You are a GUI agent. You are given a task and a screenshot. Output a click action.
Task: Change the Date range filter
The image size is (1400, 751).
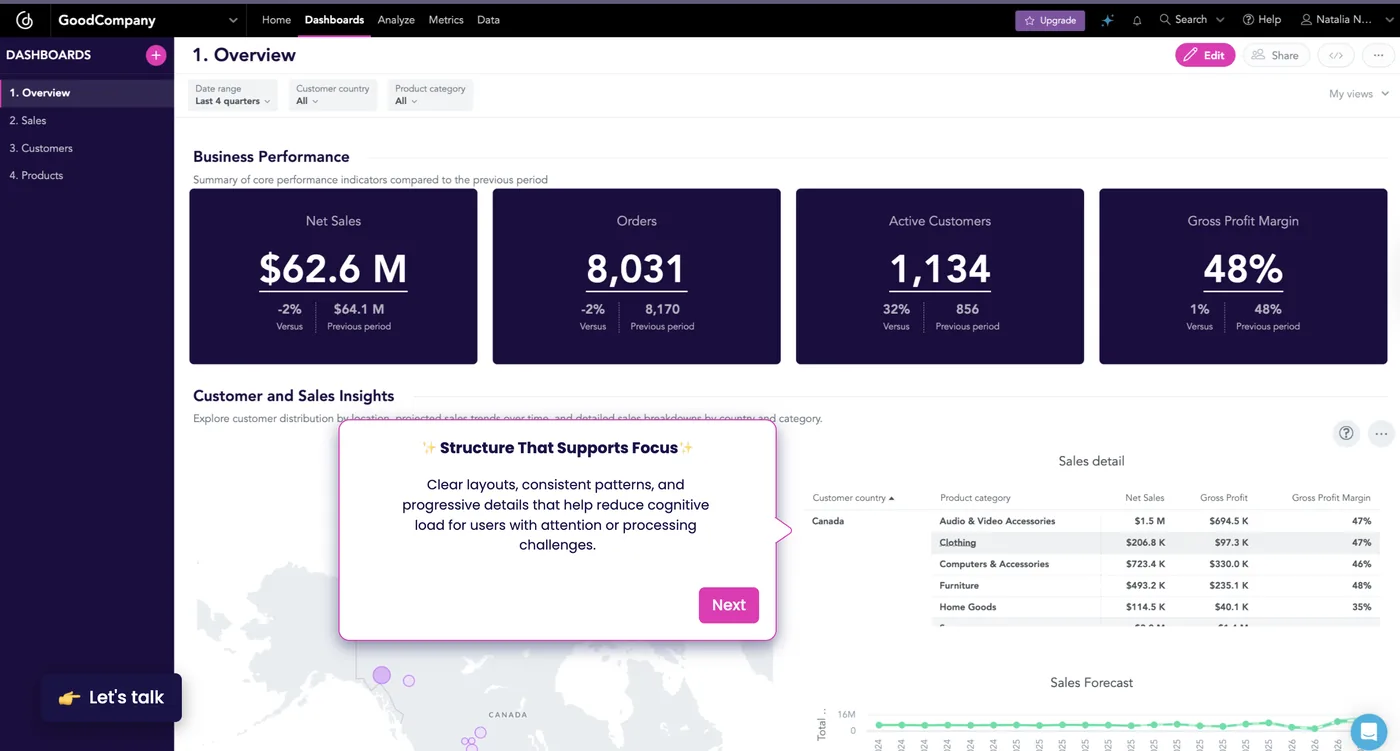[233, 95]
